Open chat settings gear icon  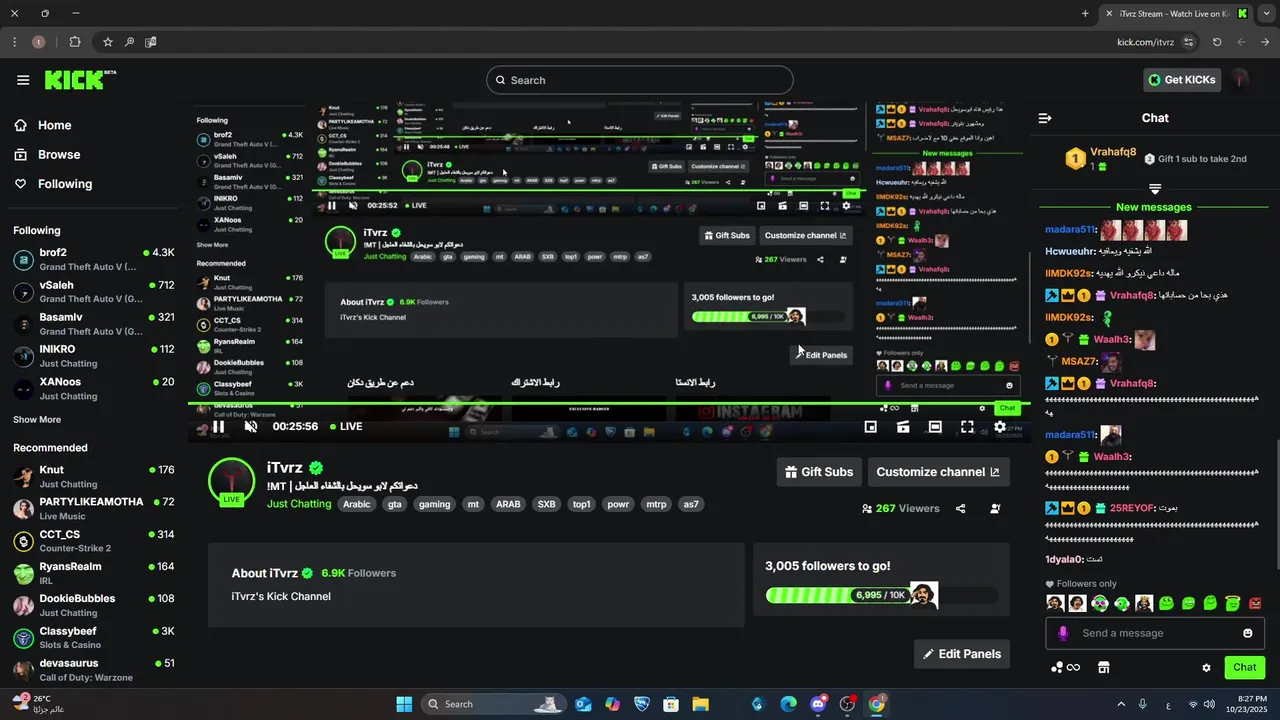(x=1206, y=667)
